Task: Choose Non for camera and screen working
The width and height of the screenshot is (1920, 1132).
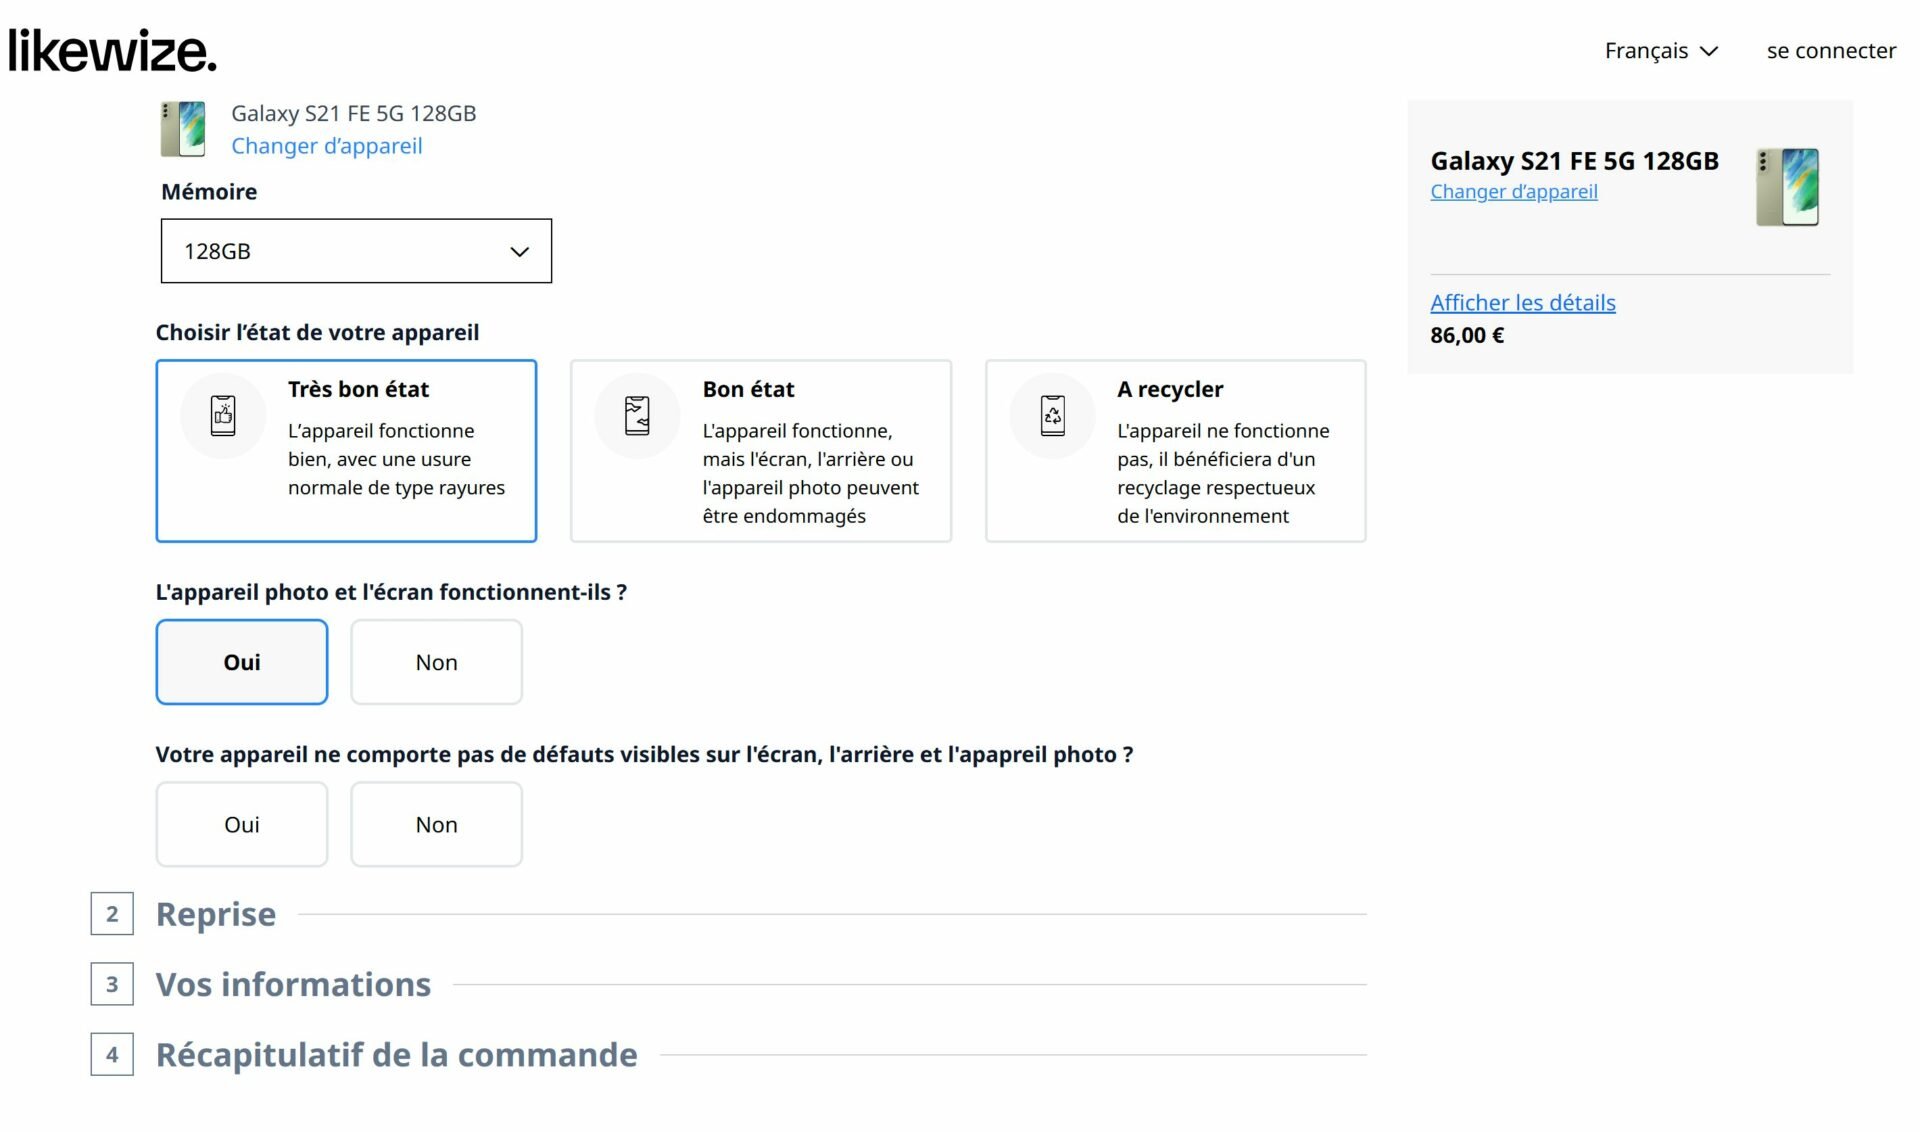Action: coord(436,662)
